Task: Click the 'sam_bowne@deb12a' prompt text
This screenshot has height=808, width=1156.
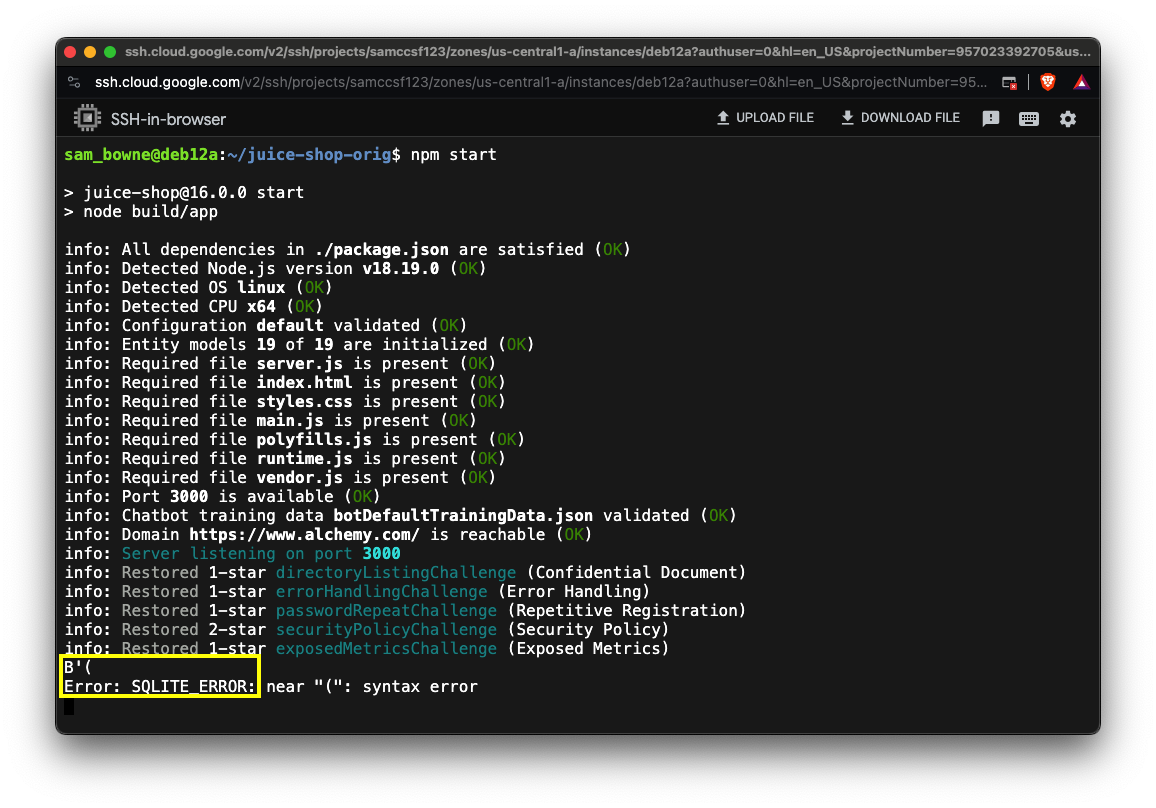Action: pos(141,155)
